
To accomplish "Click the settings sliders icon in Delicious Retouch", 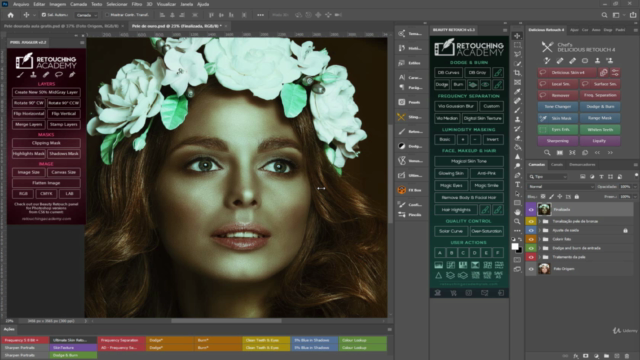I will 615,73.
